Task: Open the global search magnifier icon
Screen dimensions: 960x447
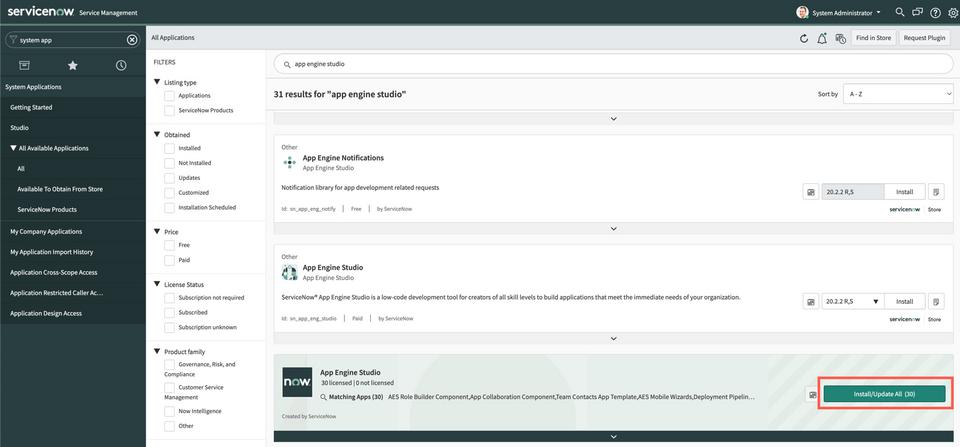Action: [899, 12]
